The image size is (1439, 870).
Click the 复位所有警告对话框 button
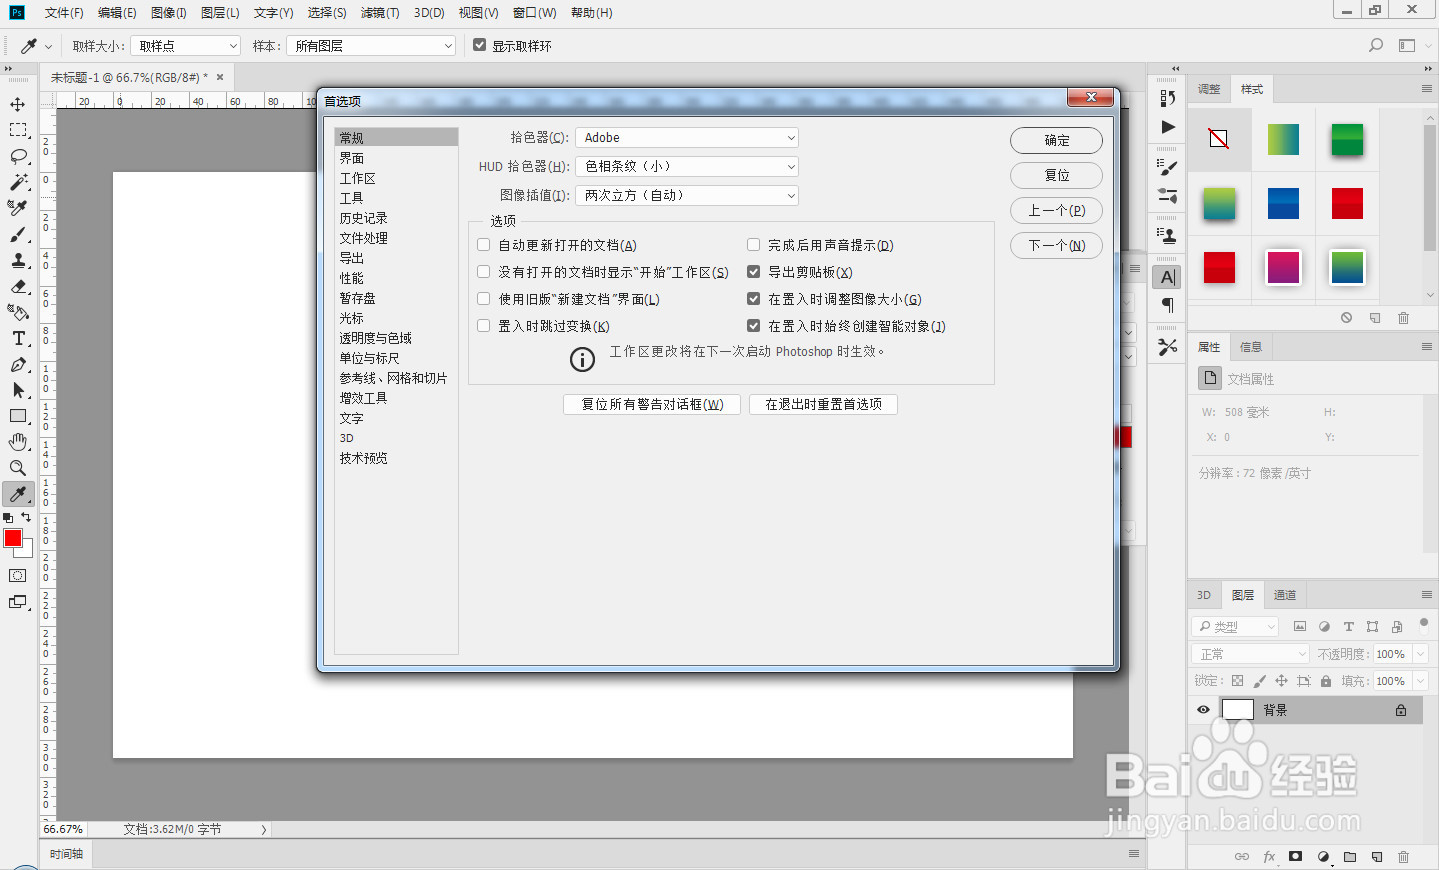tap(651, 404)
